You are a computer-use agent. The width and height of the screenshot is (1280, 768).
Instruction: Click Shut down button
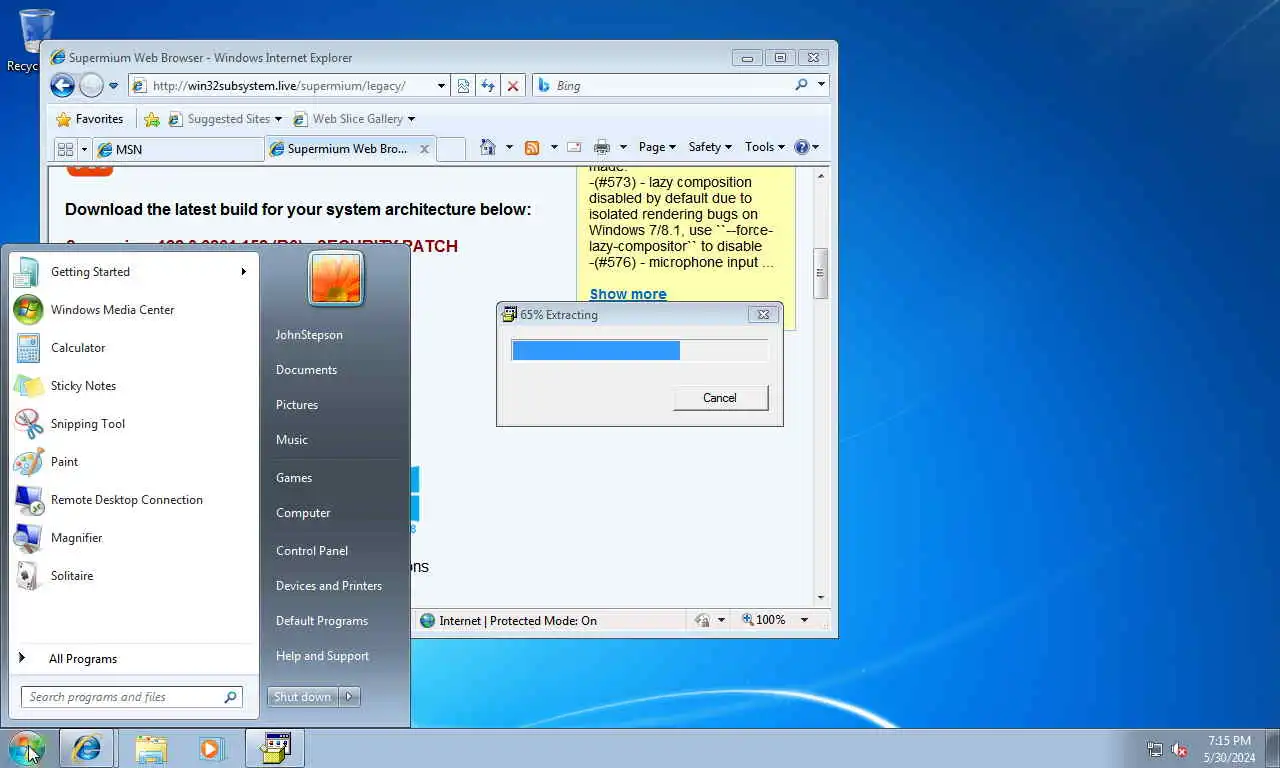pos(303,697)
